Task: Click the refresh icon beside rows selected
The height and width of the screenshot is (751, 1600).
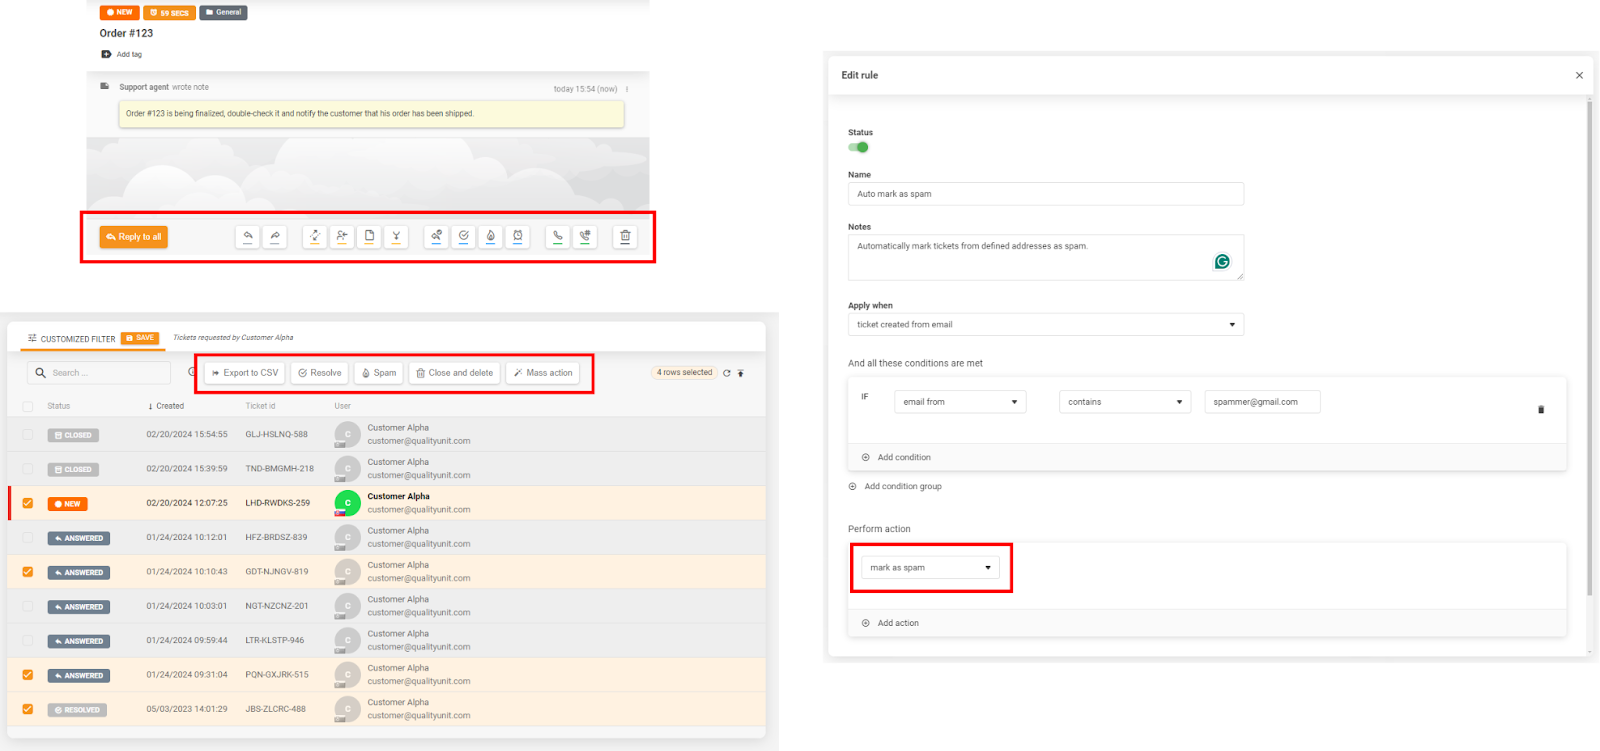Action: point(727,373)
